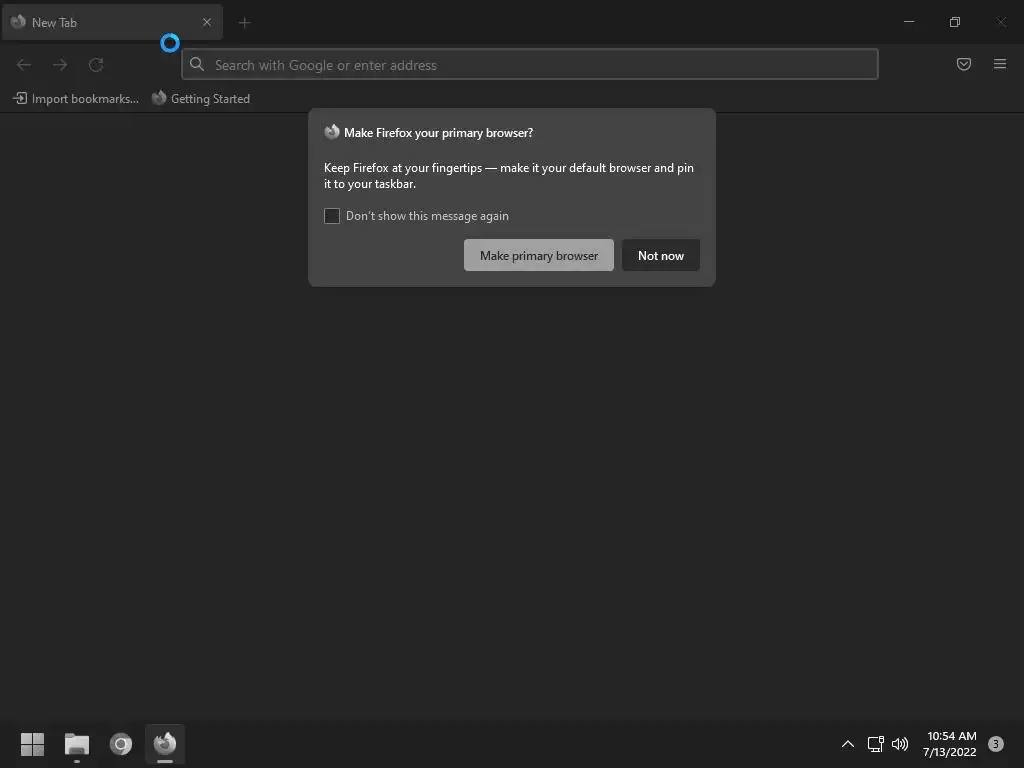
Task: Click the magnifier icon in address bar
Action: tap(197, 64)
